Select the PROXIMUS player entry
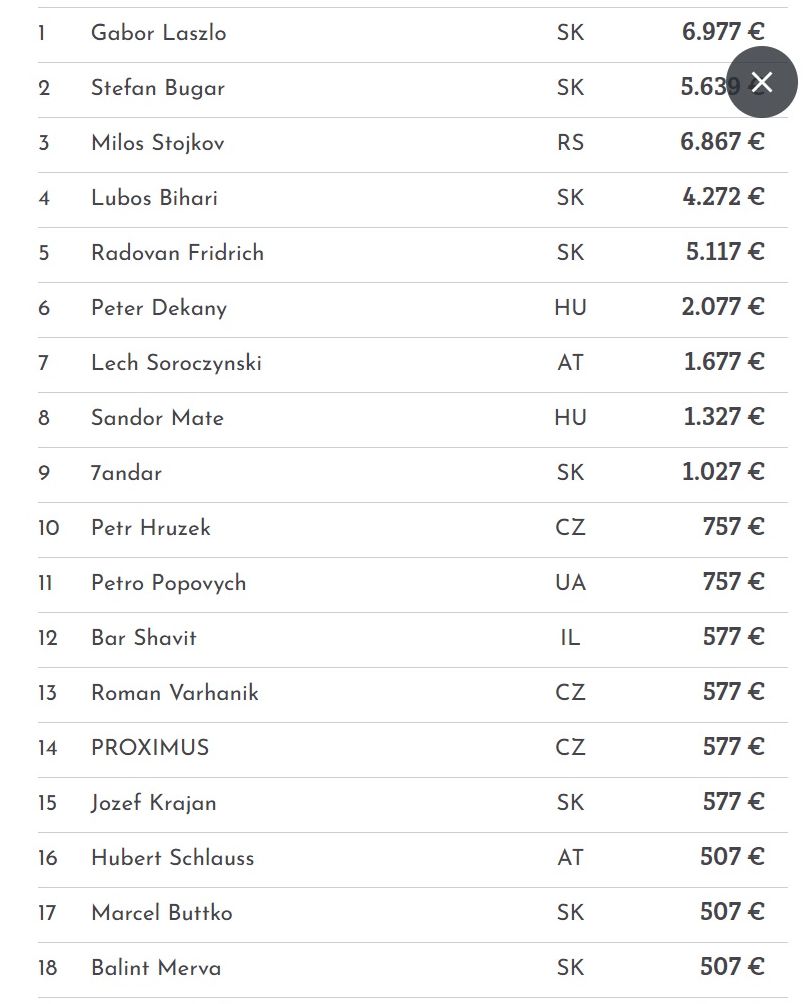The height and width of the screenshot is (1004, 812). [150, 748]
